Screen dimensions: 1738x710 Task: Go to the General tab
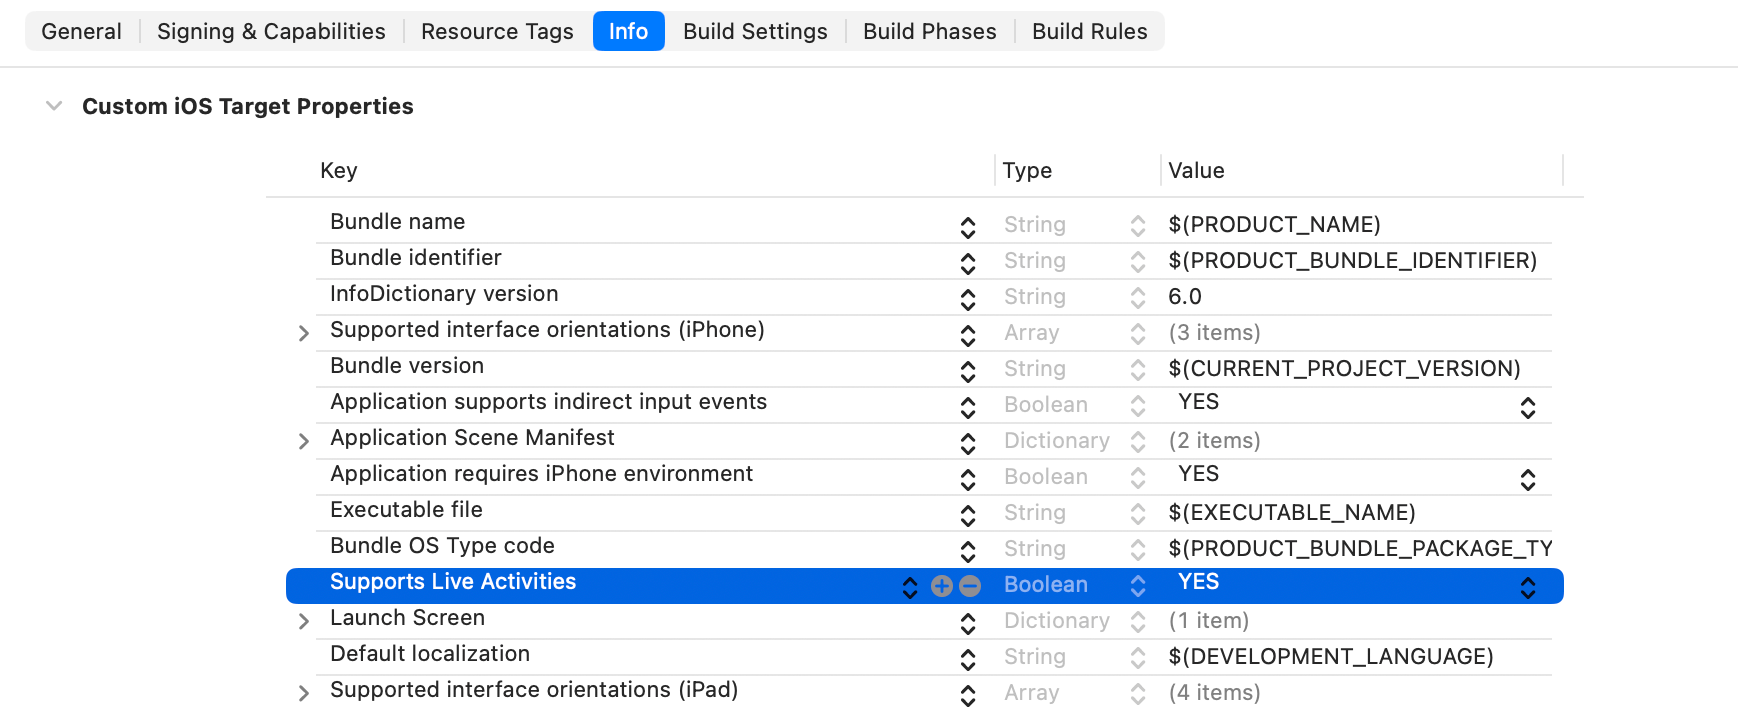(x=81, y=32)
